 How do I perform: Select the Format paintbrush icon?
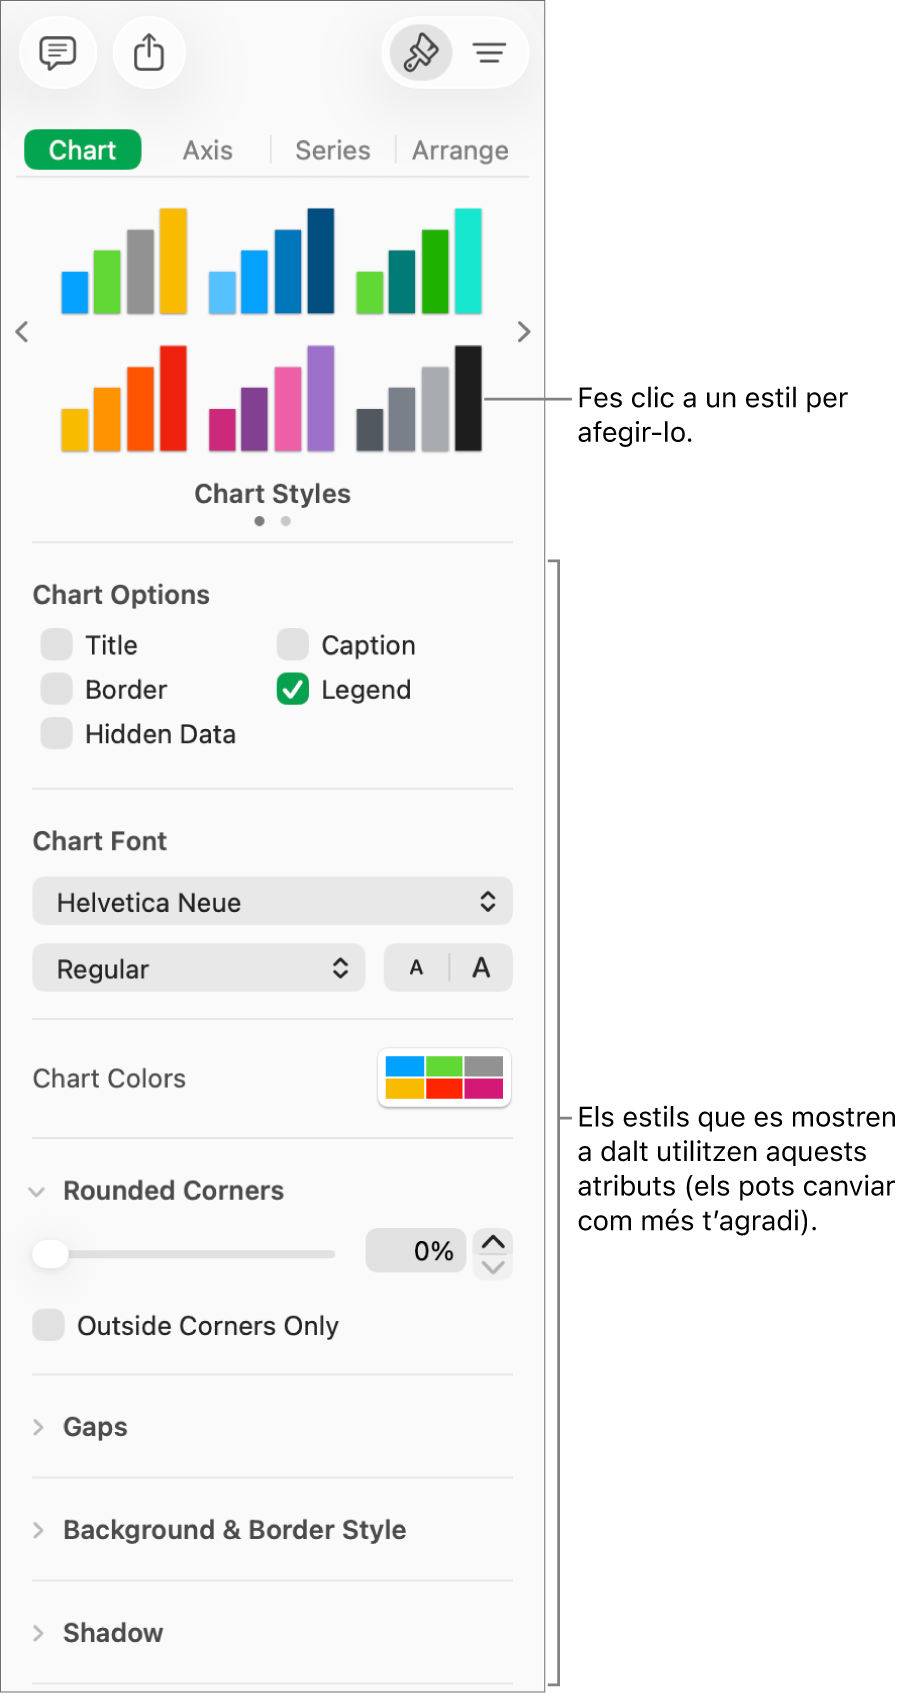click(420, 52)
